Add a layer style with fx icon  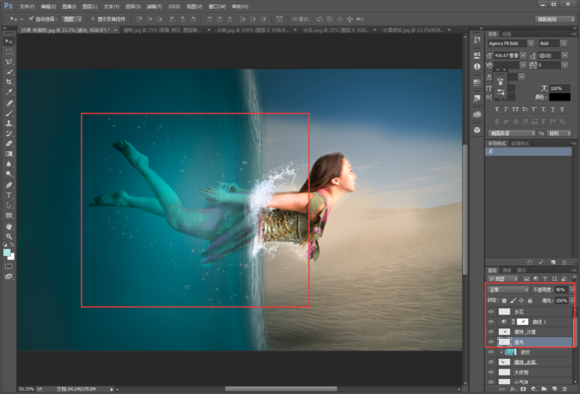(x=513, y=389)
